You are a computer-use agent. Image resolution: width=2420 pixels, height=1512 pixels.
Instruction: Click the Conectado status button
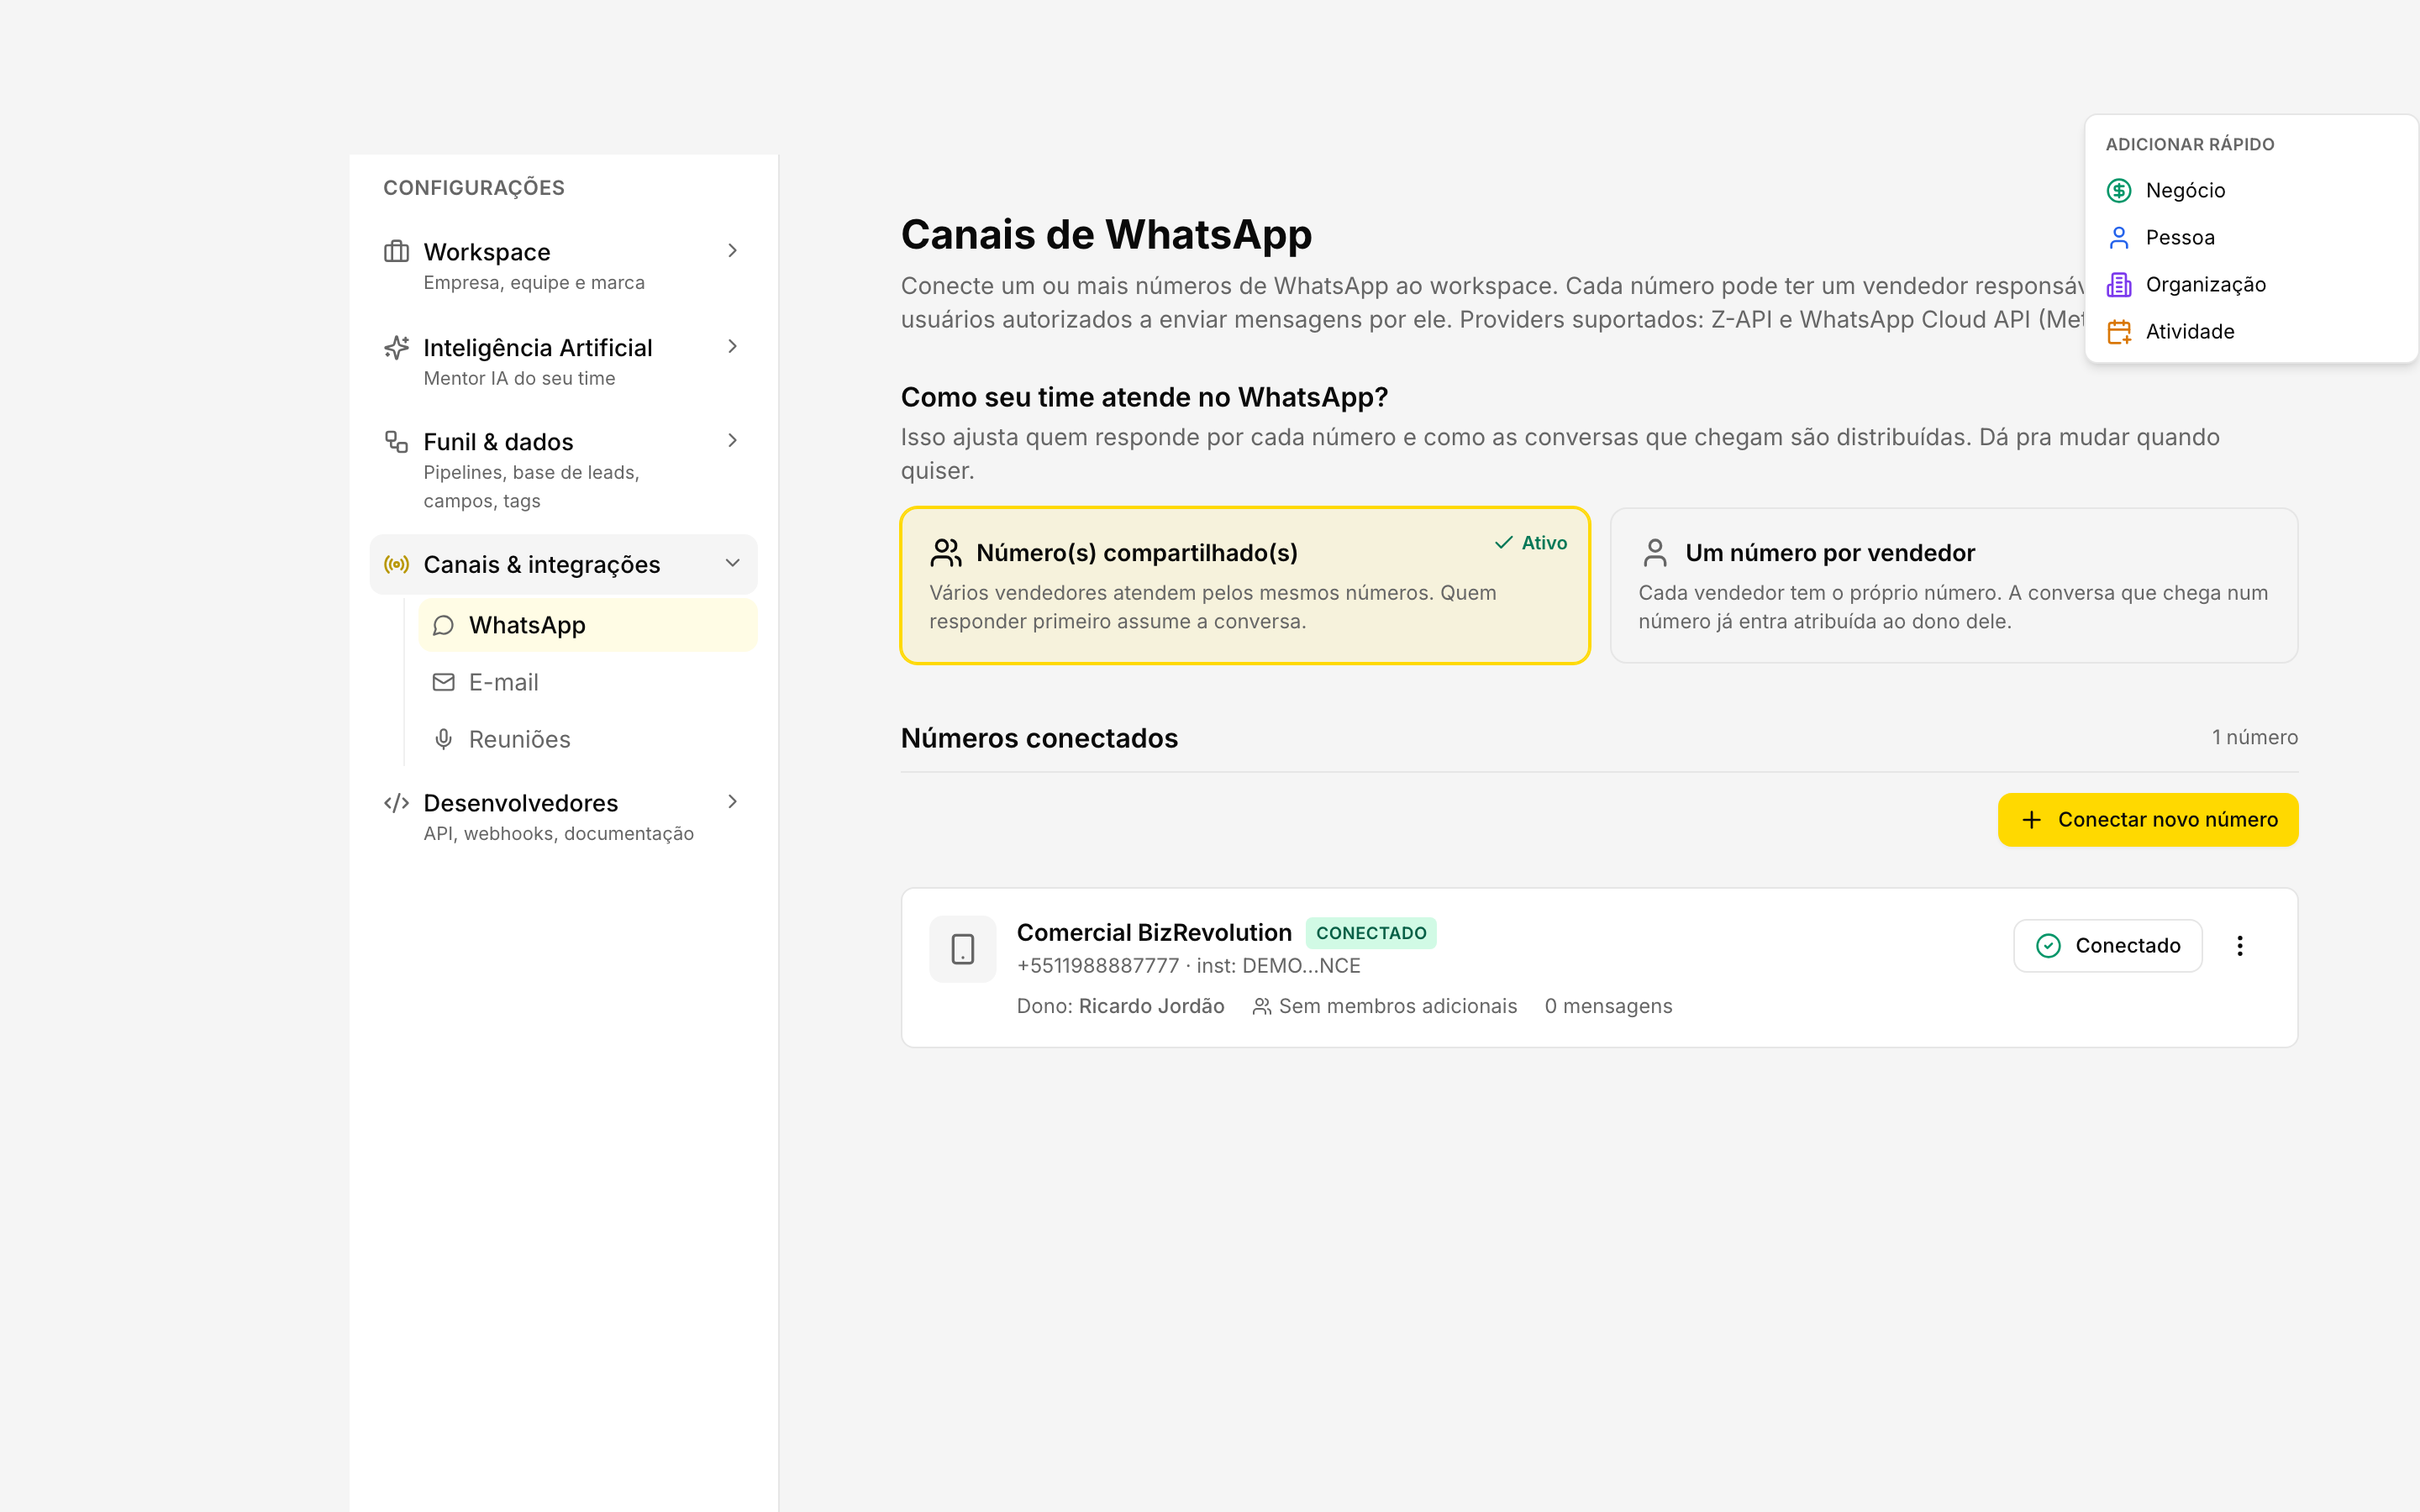pyautogui.click(x=2107, y=945)
